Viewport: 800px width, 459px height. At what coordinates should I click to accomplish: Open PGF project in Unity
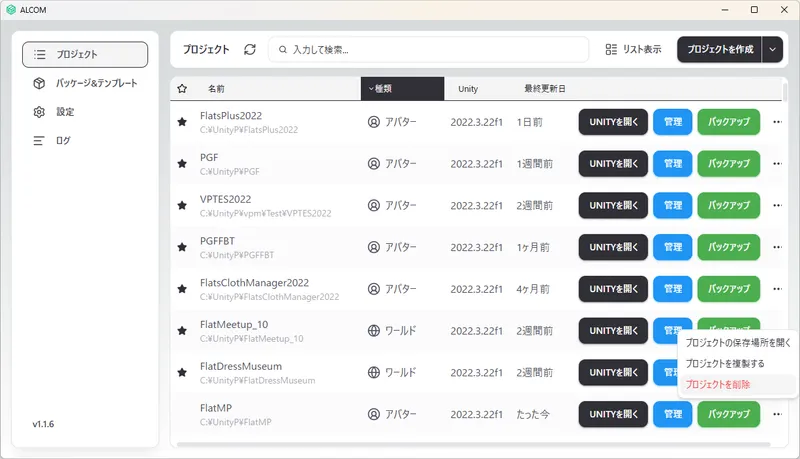click(613, 164)
